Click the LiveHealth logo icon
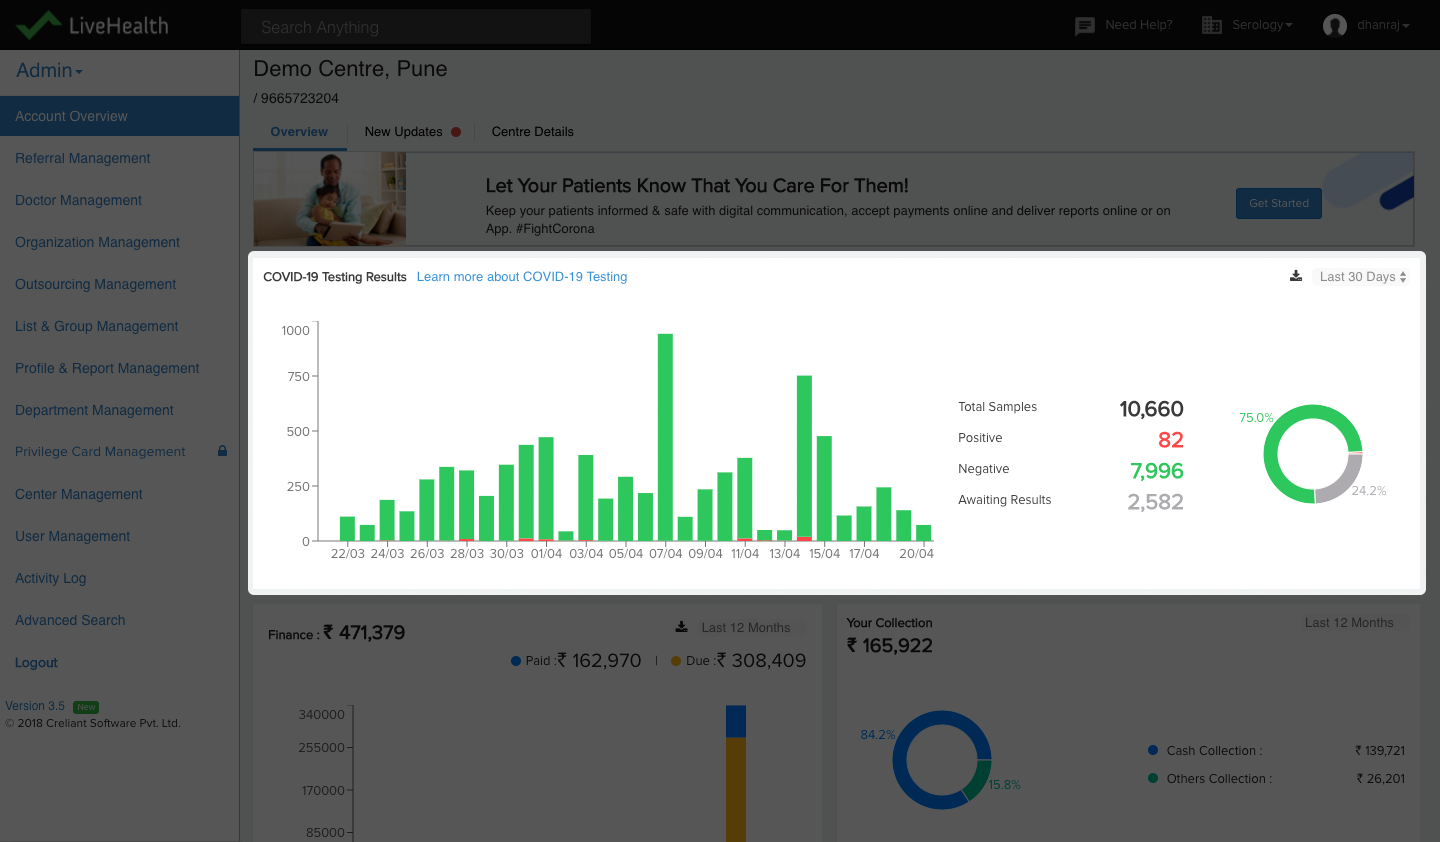The height and width of the screenshot is (842, 1440). point(38,25)
